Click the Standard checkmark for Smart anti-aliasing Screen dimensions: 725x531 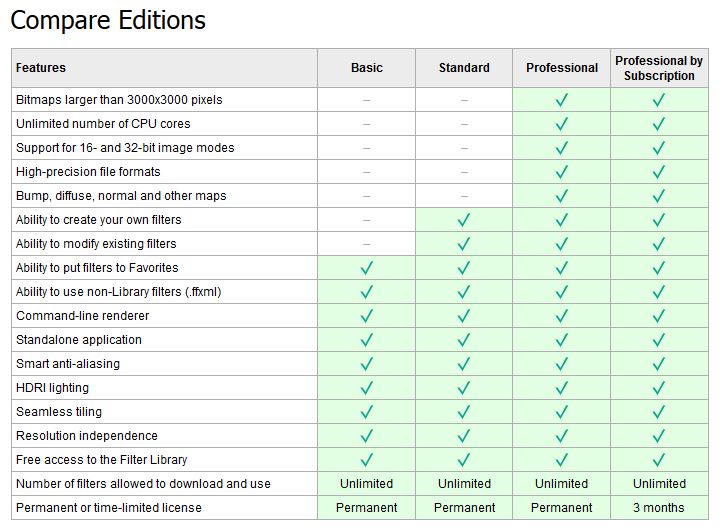click(x=464, y=364)
